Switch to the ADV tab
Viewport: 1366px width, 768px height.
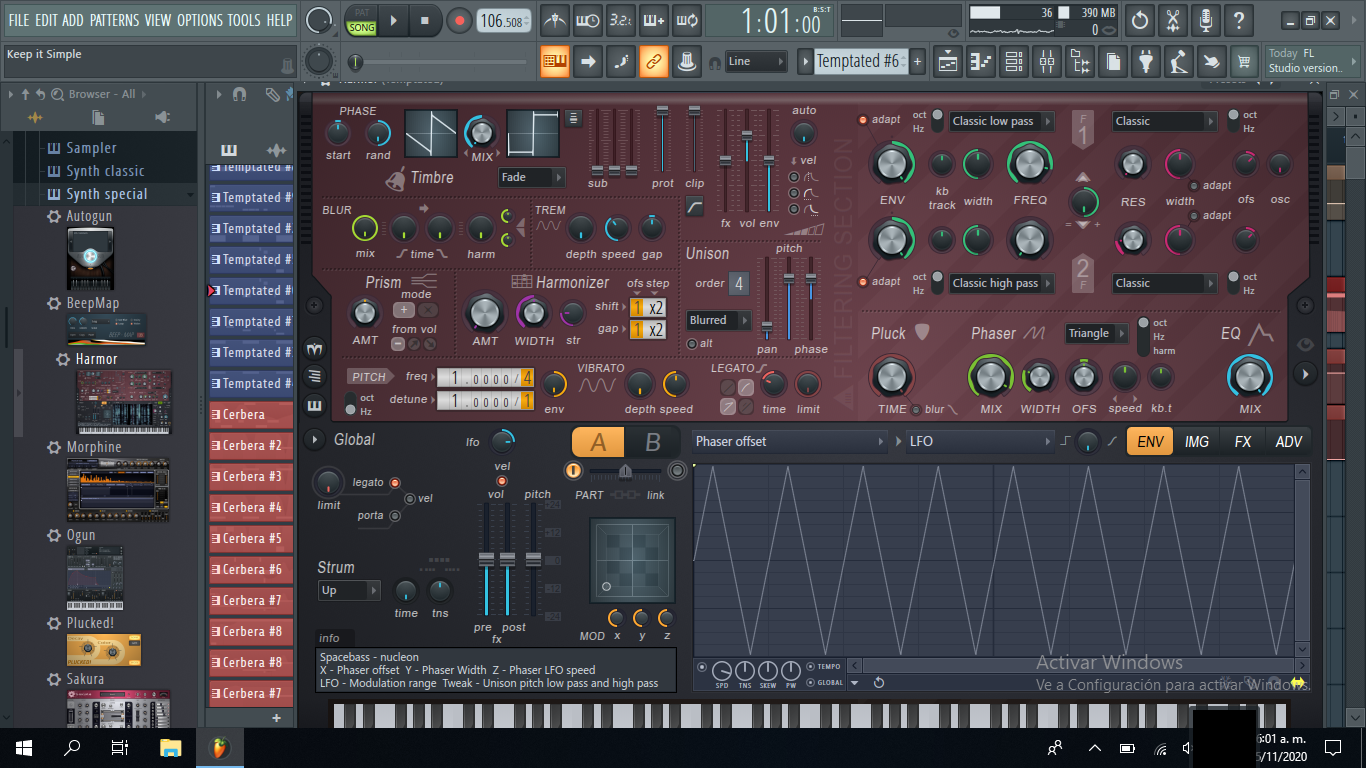point(1289,441)
